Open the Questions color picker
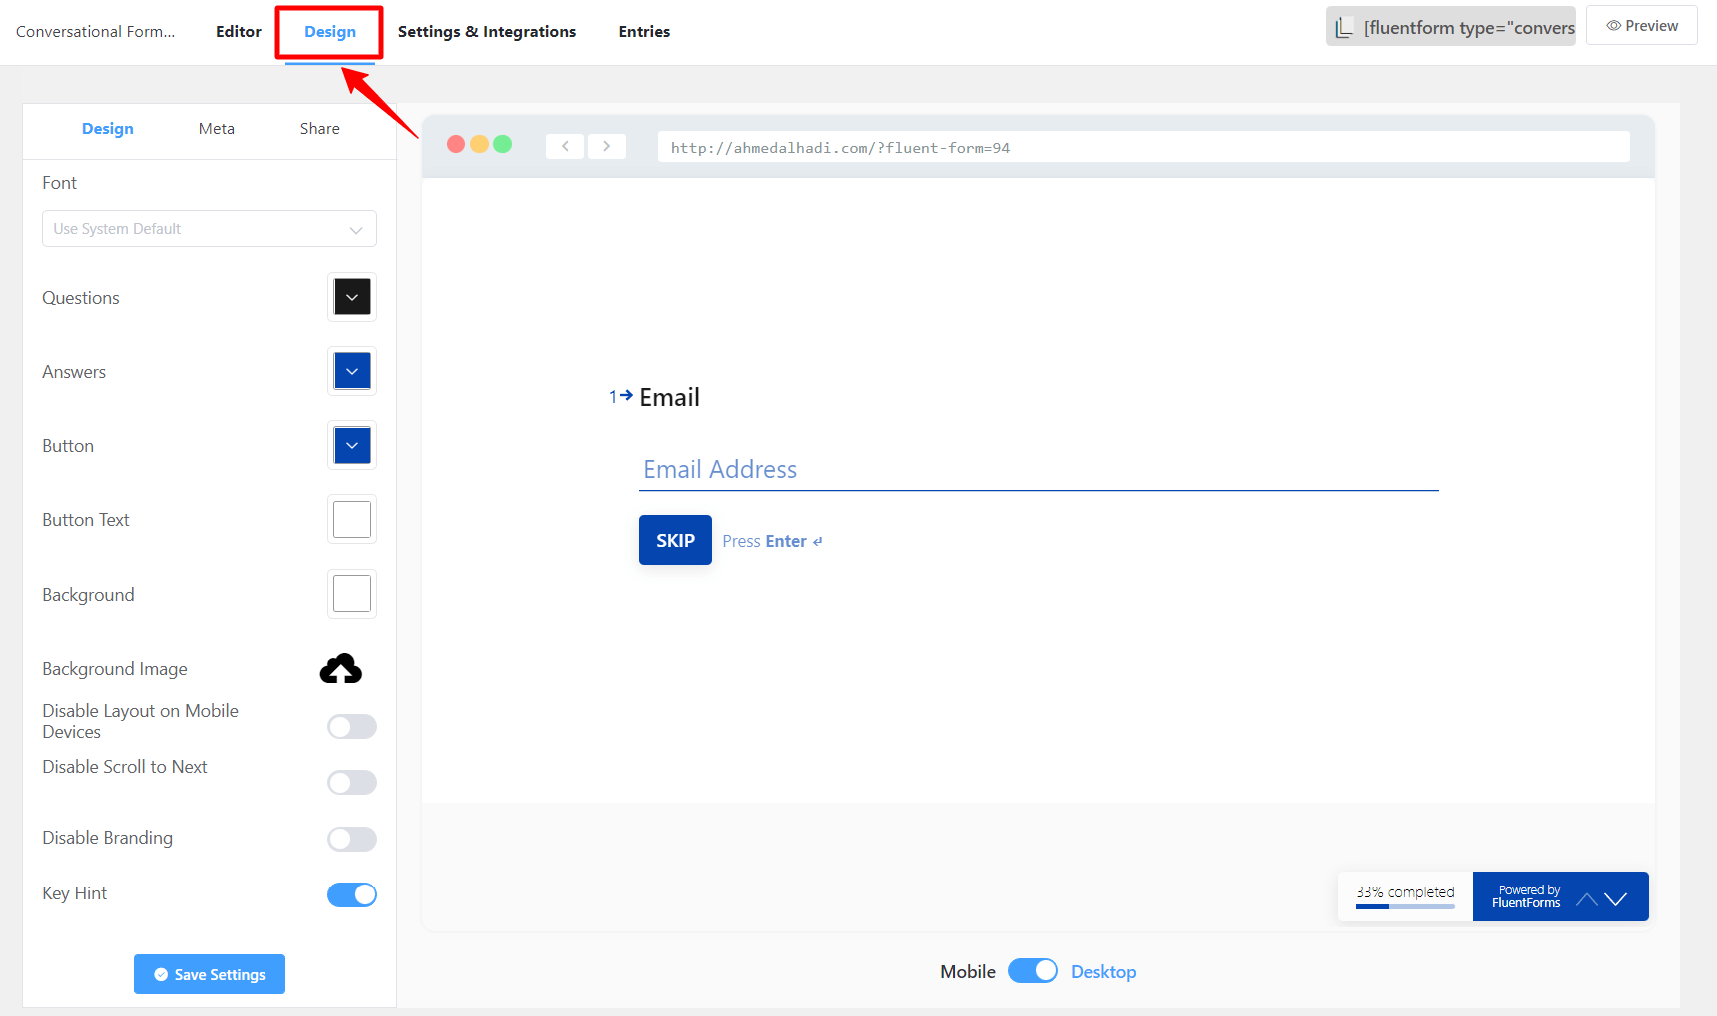The width and height of the screenshot is (1717, 1016). pos(352,297)
